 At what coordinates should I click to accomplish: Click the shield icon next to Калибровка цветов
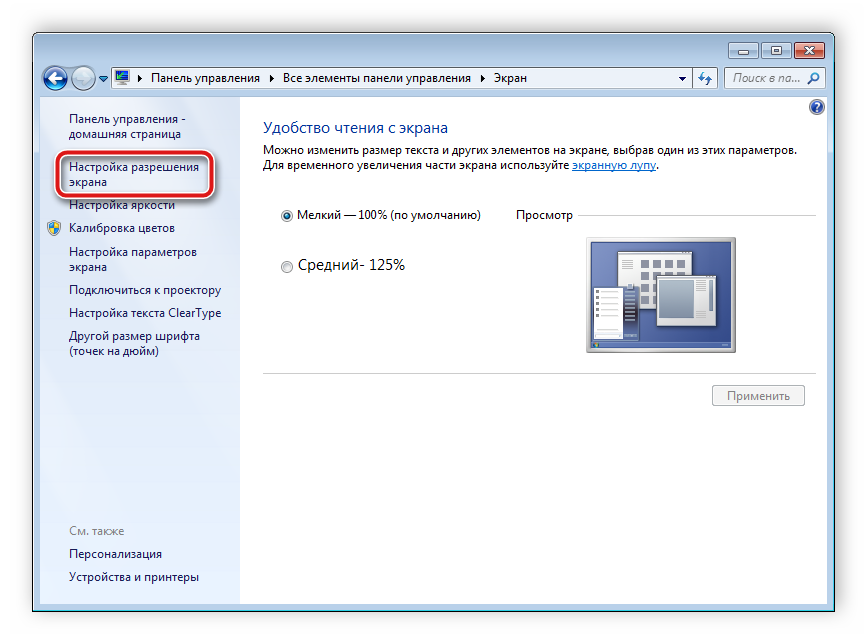tap(54, 228)
